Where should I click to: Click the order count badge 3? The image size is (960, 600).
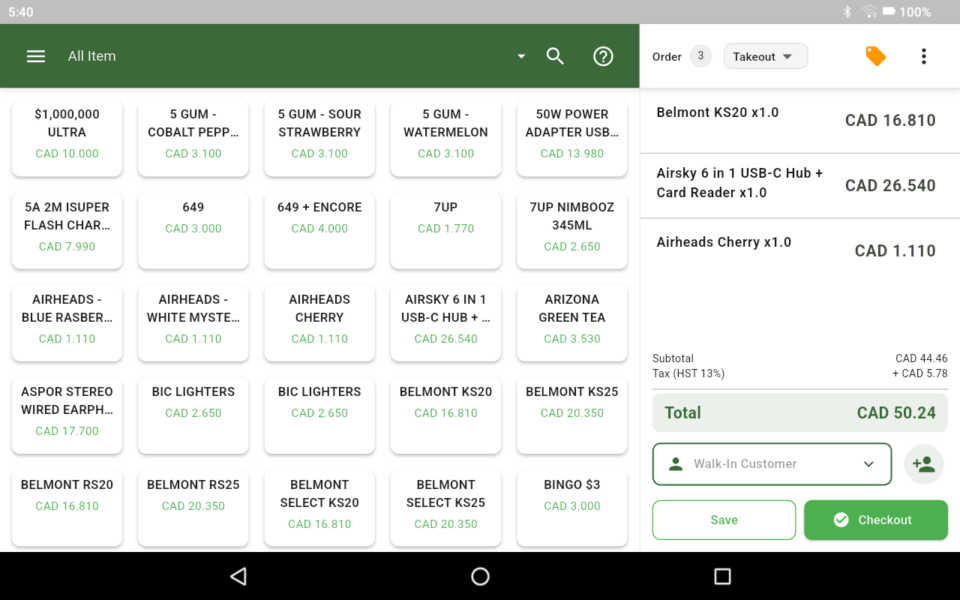[700, 56]
